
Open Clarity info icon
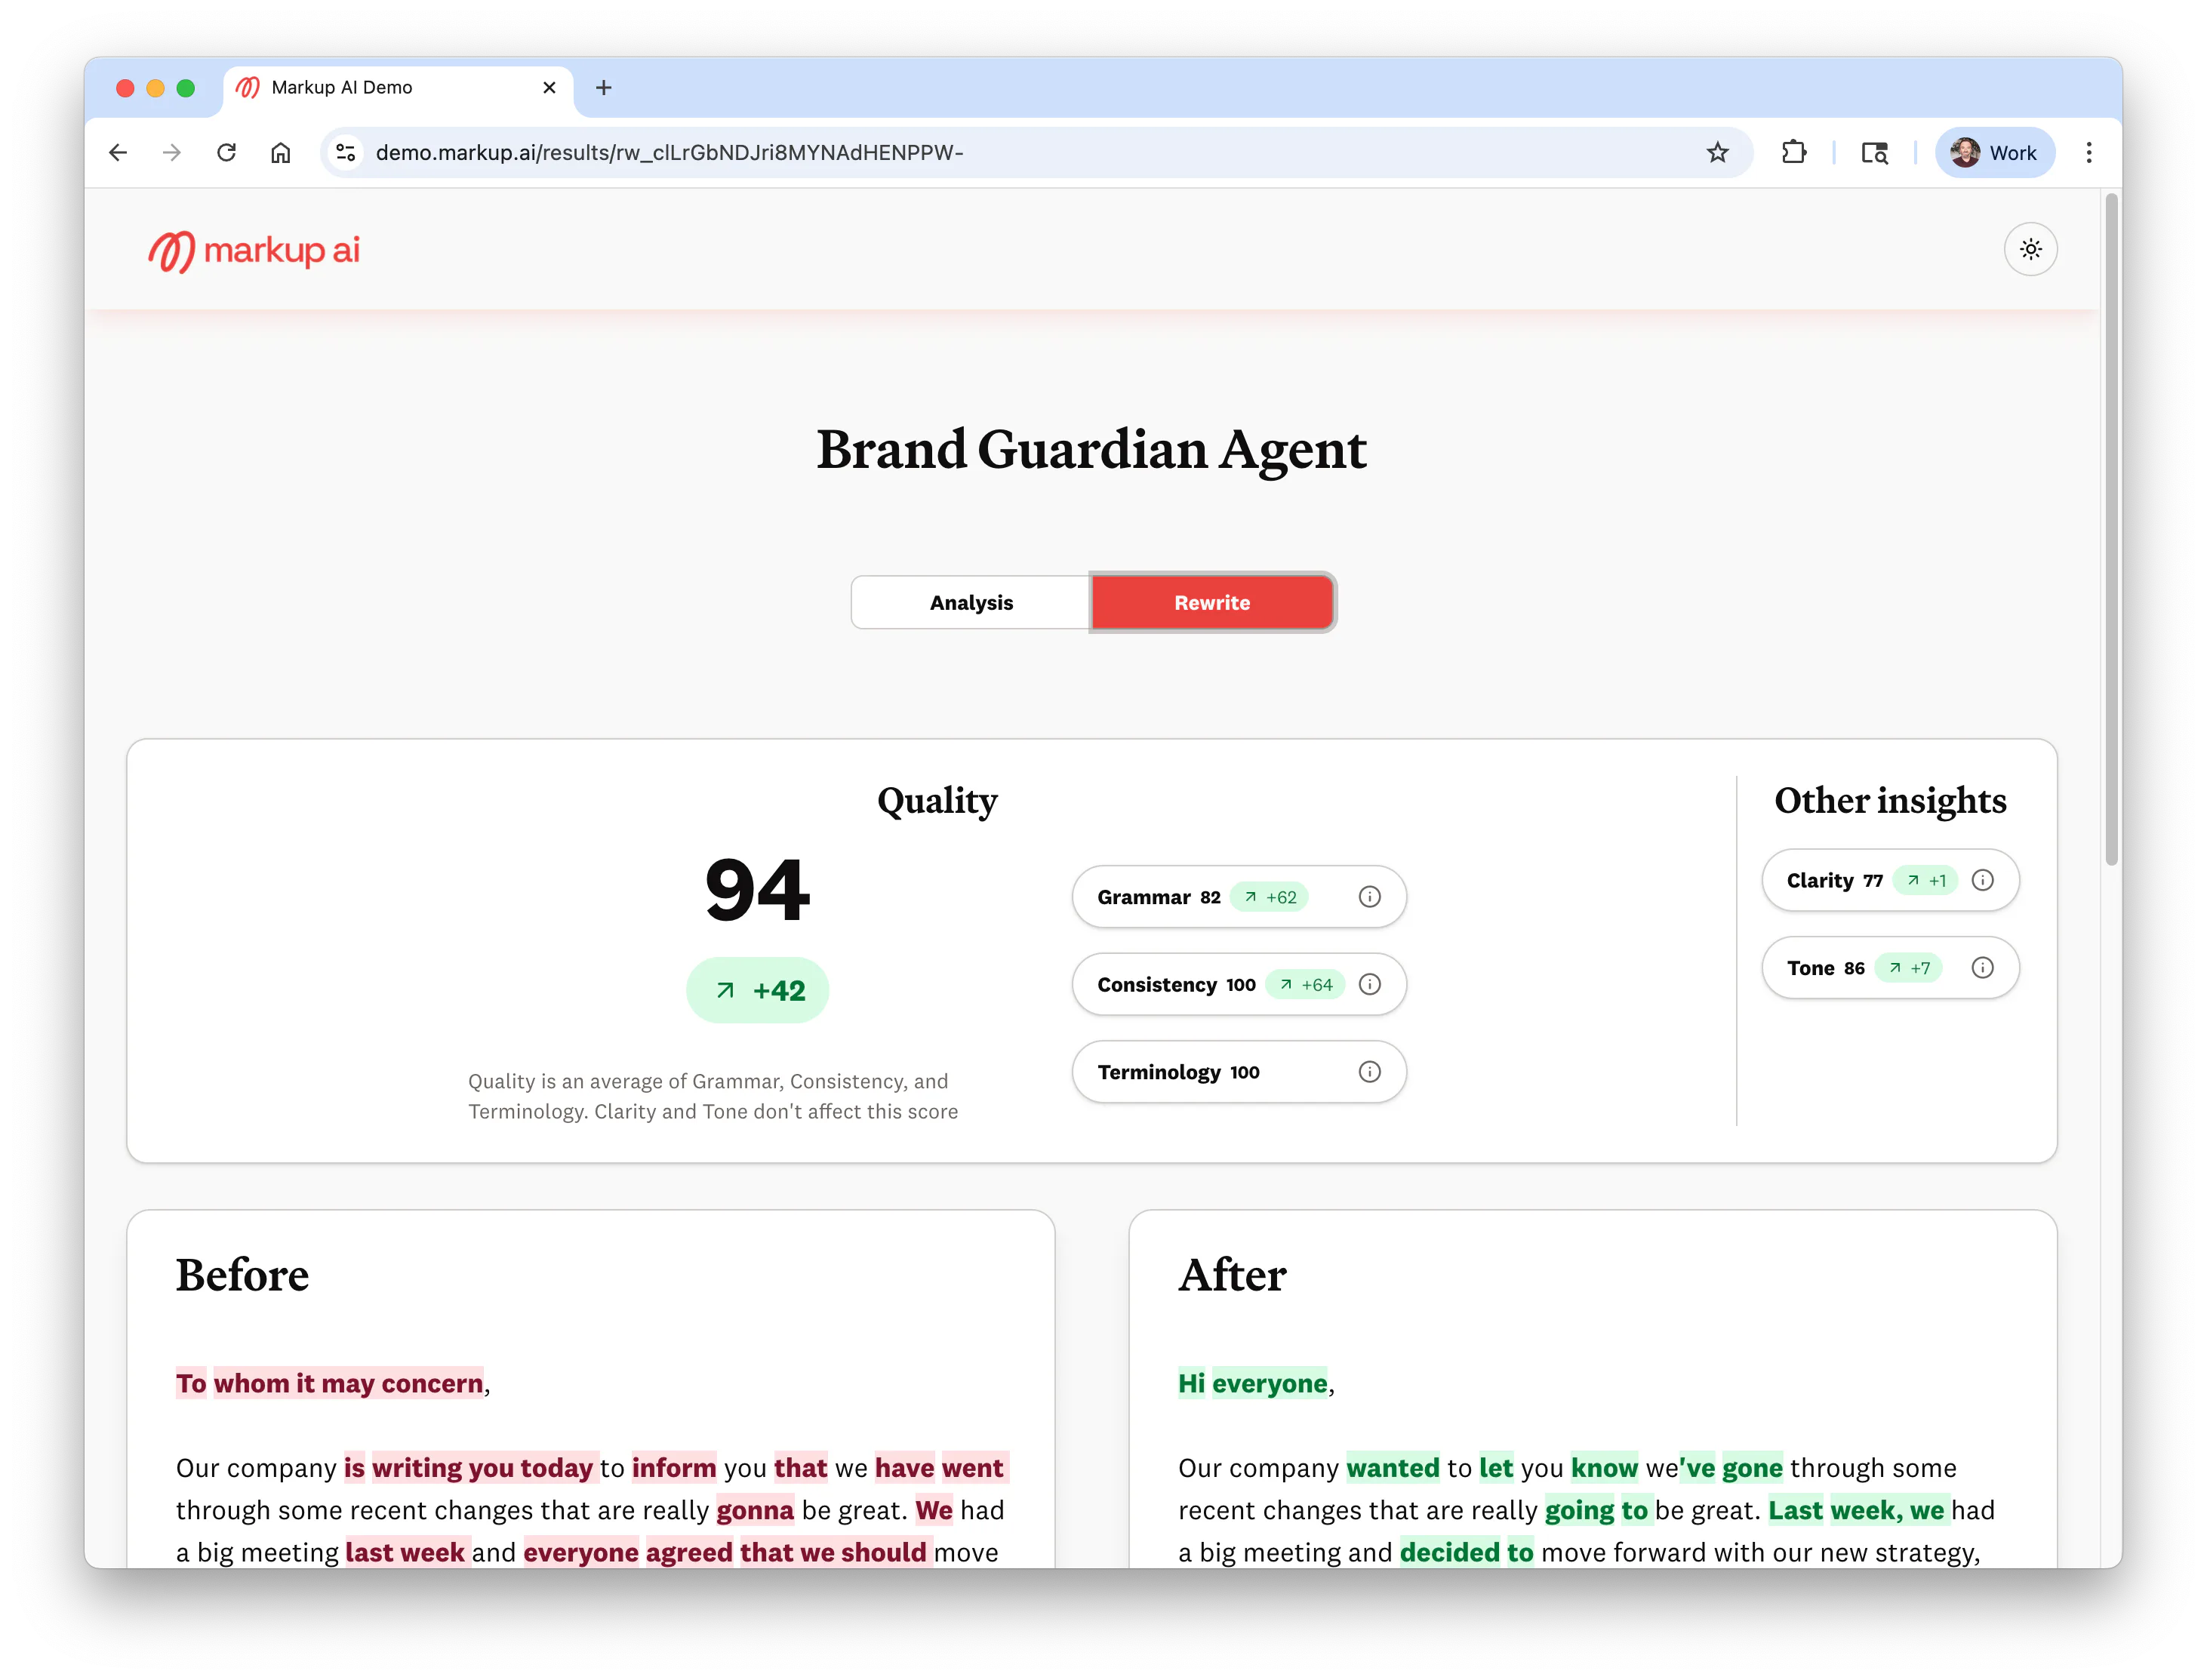(1981, 880)
